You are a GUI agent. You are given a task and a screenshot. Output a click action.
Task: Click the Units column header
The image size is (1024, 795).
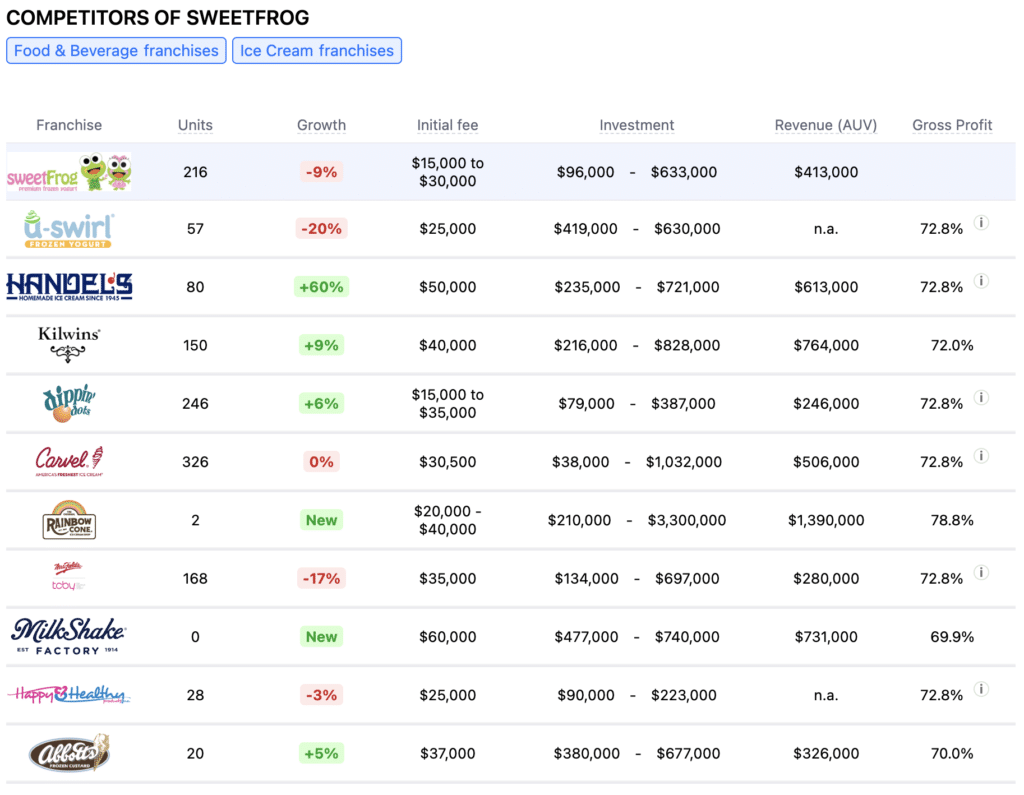(x=195, y=125)
